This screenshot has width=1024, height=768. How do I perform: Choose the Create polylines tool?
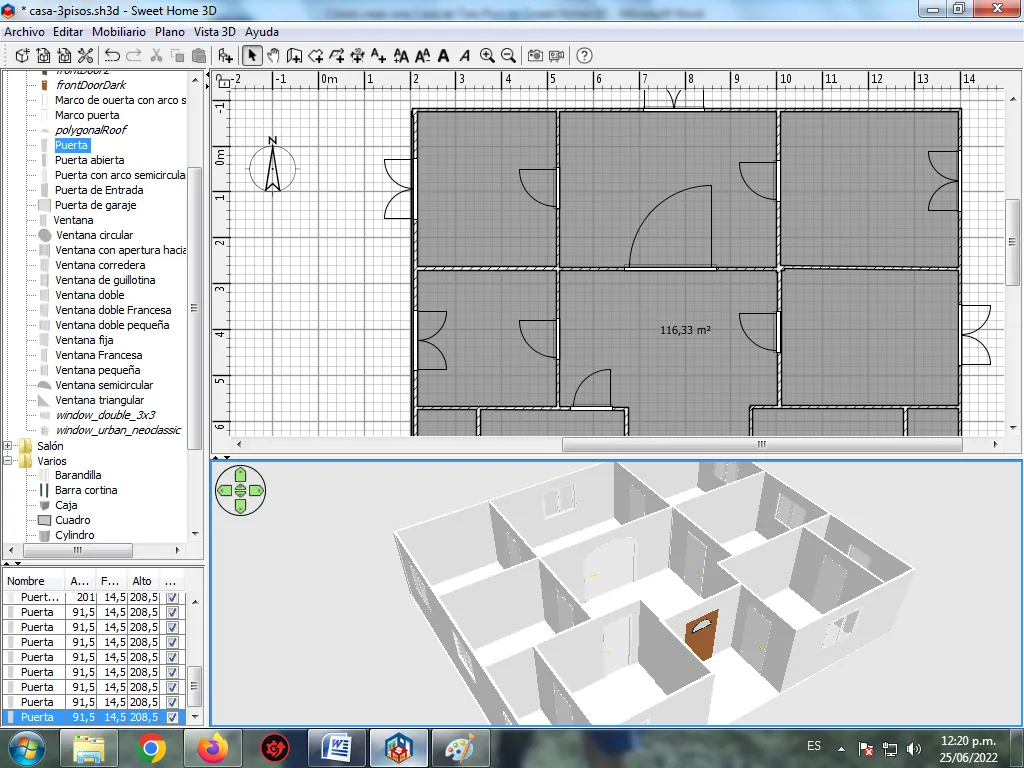point(336,56)
